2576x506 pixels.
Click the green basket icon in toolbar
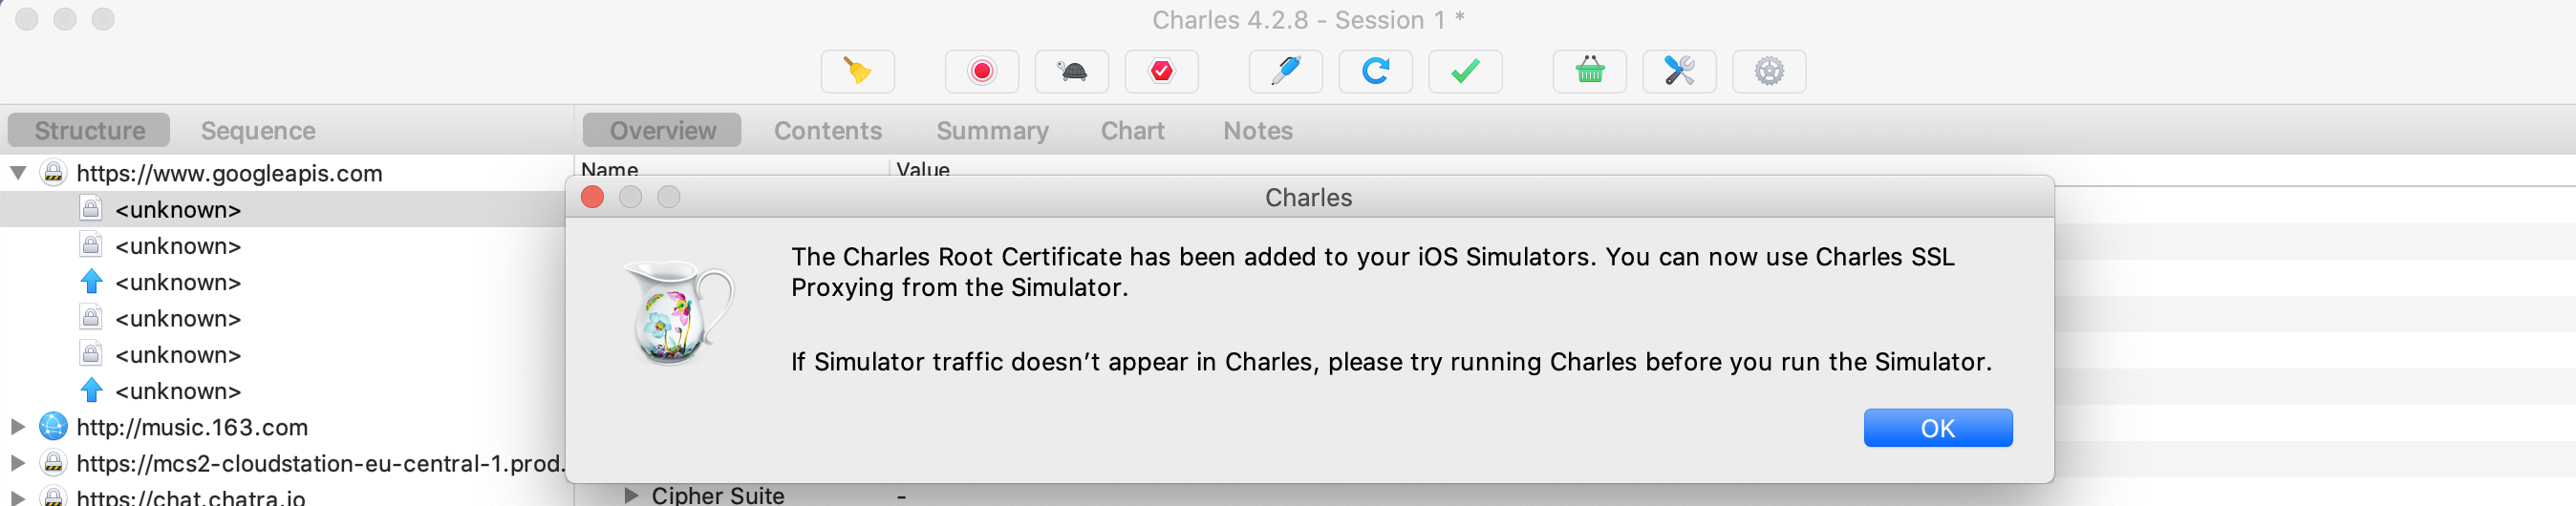coord(1589,71)
